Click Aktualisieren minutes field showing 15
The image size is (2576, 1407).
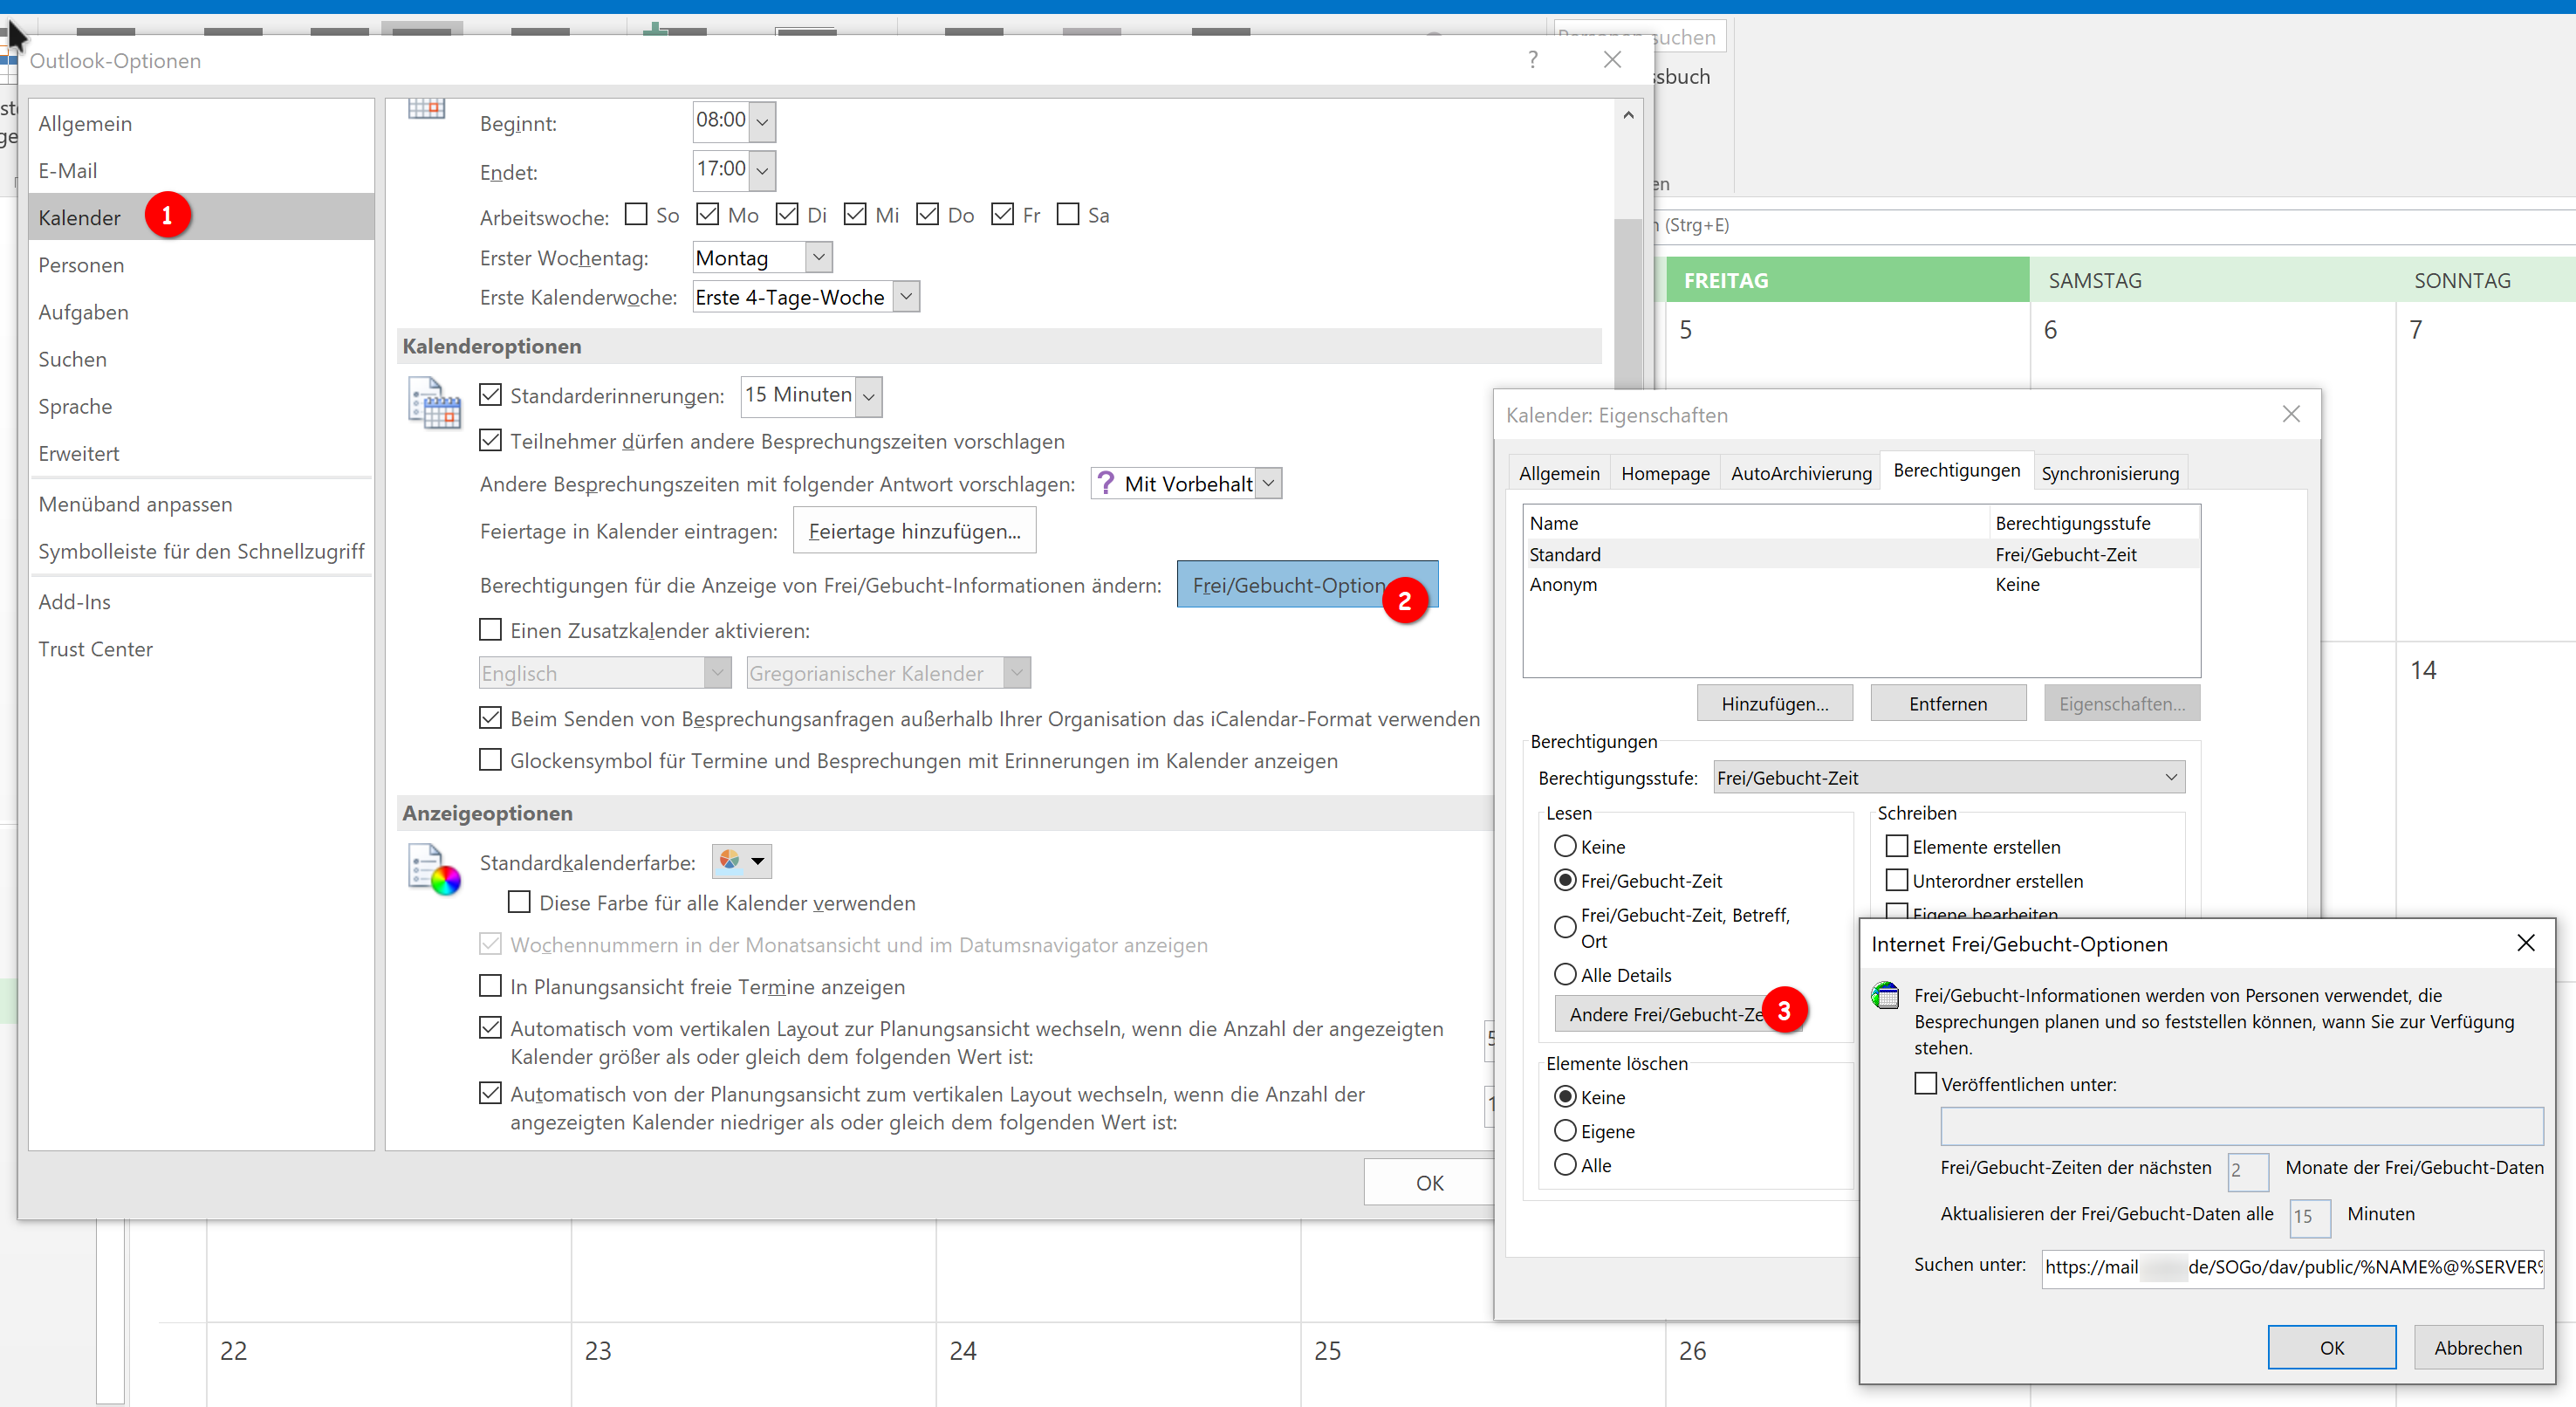(2309, 1216)
